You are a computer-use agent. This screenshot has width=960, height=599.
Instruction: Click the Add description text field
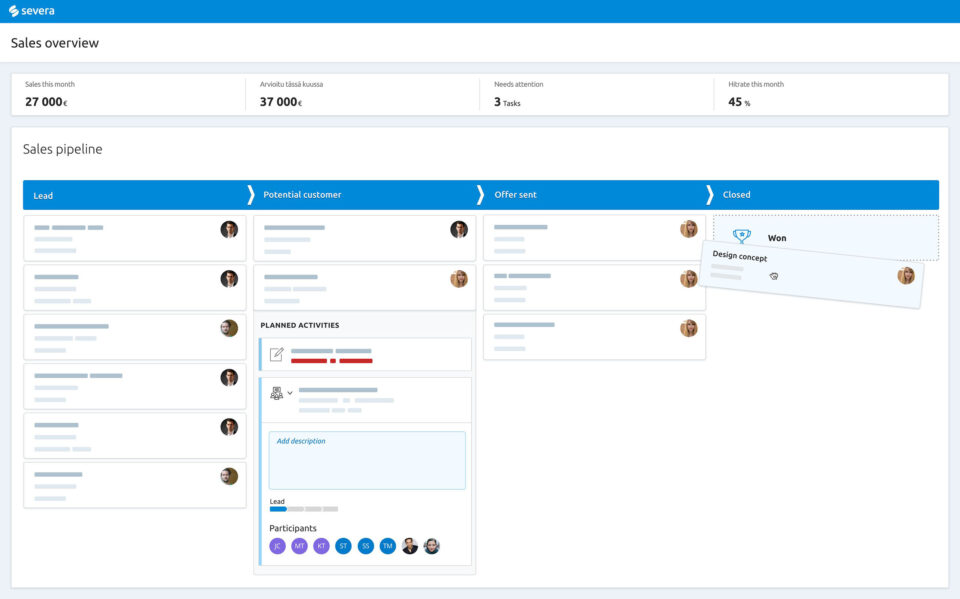coord(366,461)
